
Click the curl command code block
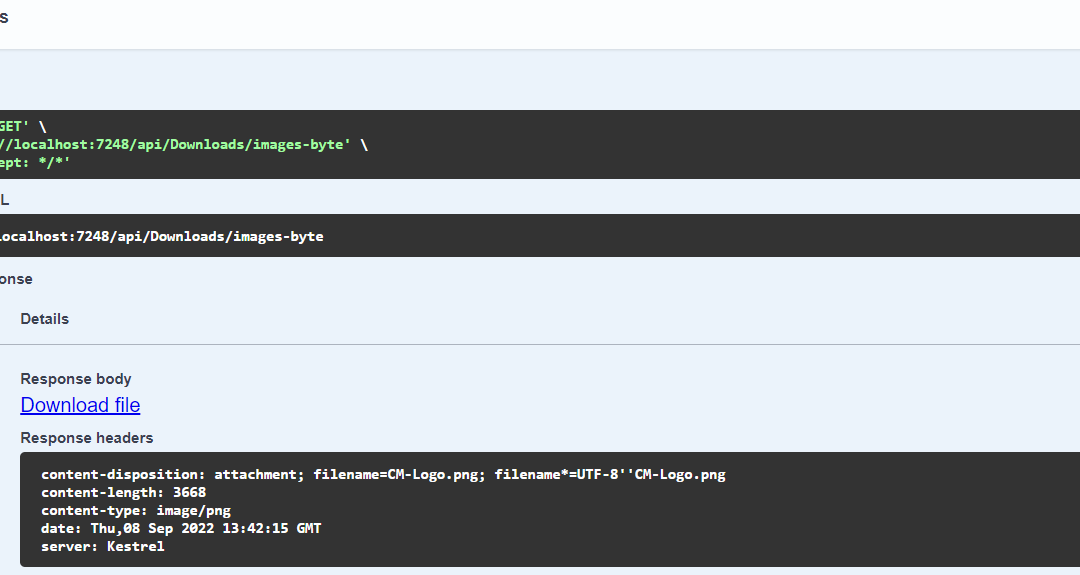[600, 144]
